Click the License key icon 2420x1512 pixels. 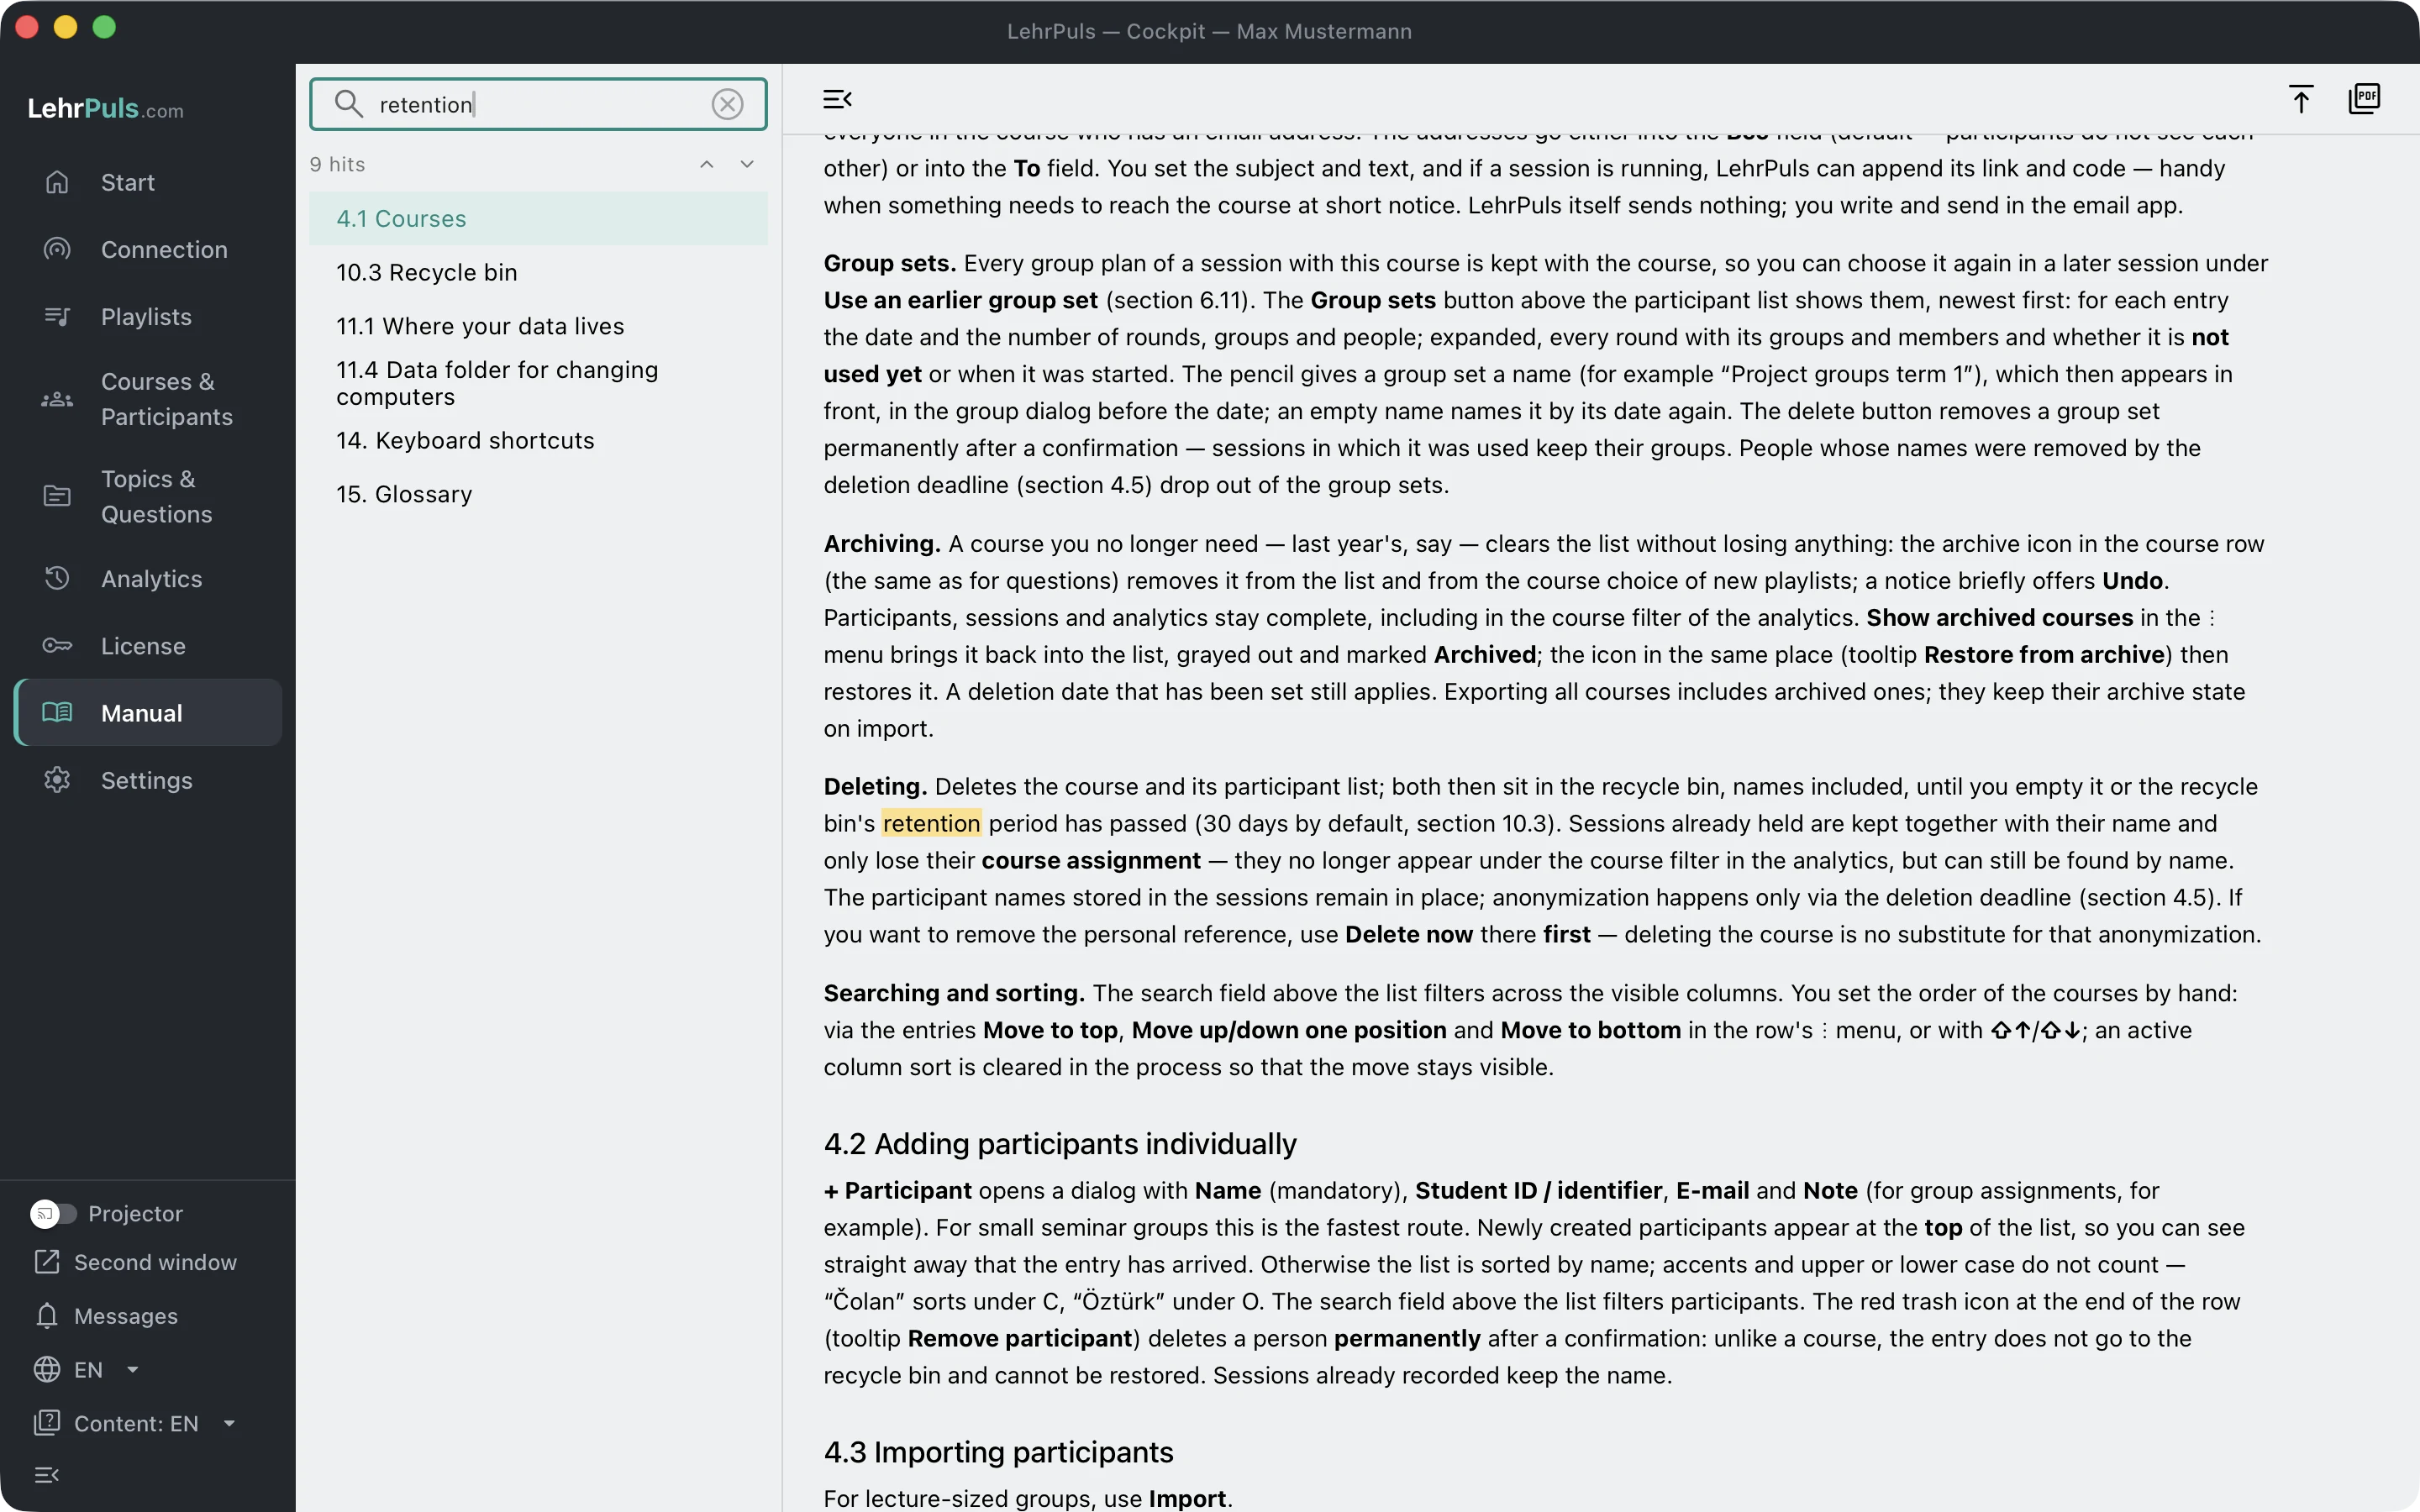pos(57,645)
